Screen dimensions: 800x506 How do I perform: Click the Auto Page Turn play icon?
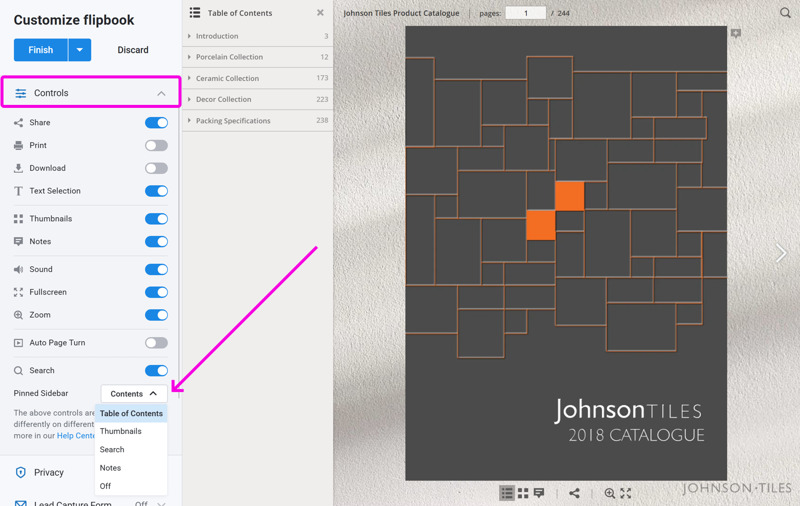click(x=18, y=343)
